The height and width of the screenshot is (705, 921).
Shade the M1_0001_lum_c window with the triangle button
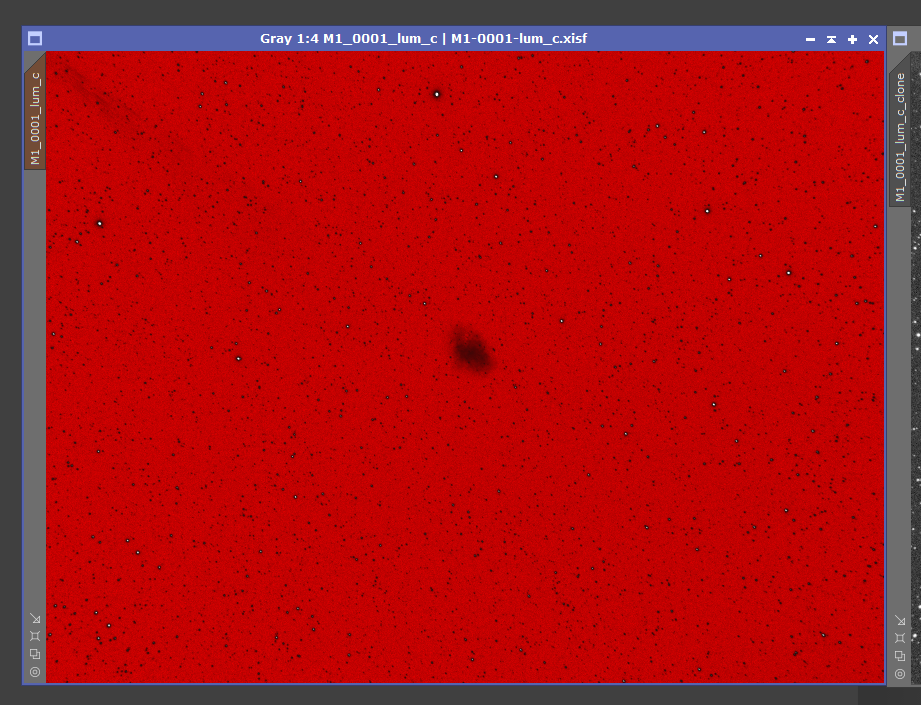pyautogui.click(x=831, y=39)
